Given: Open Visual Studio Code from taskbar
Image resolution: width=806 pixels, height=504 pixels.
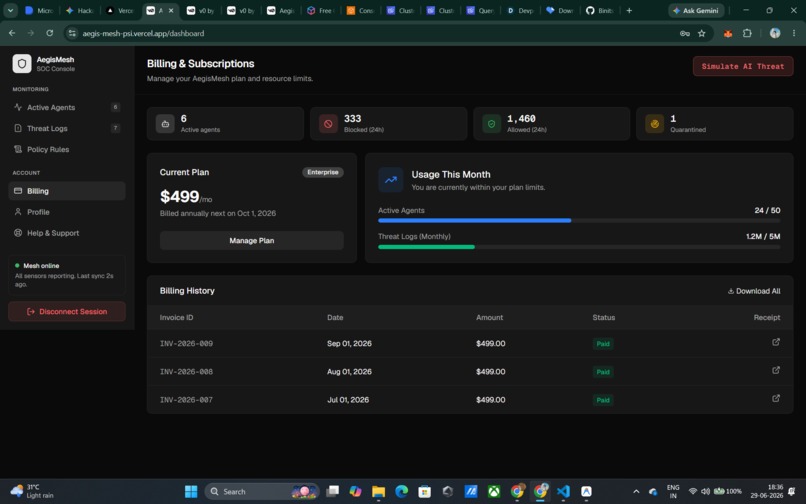Looking at the screenshot, I should [563, 492].
